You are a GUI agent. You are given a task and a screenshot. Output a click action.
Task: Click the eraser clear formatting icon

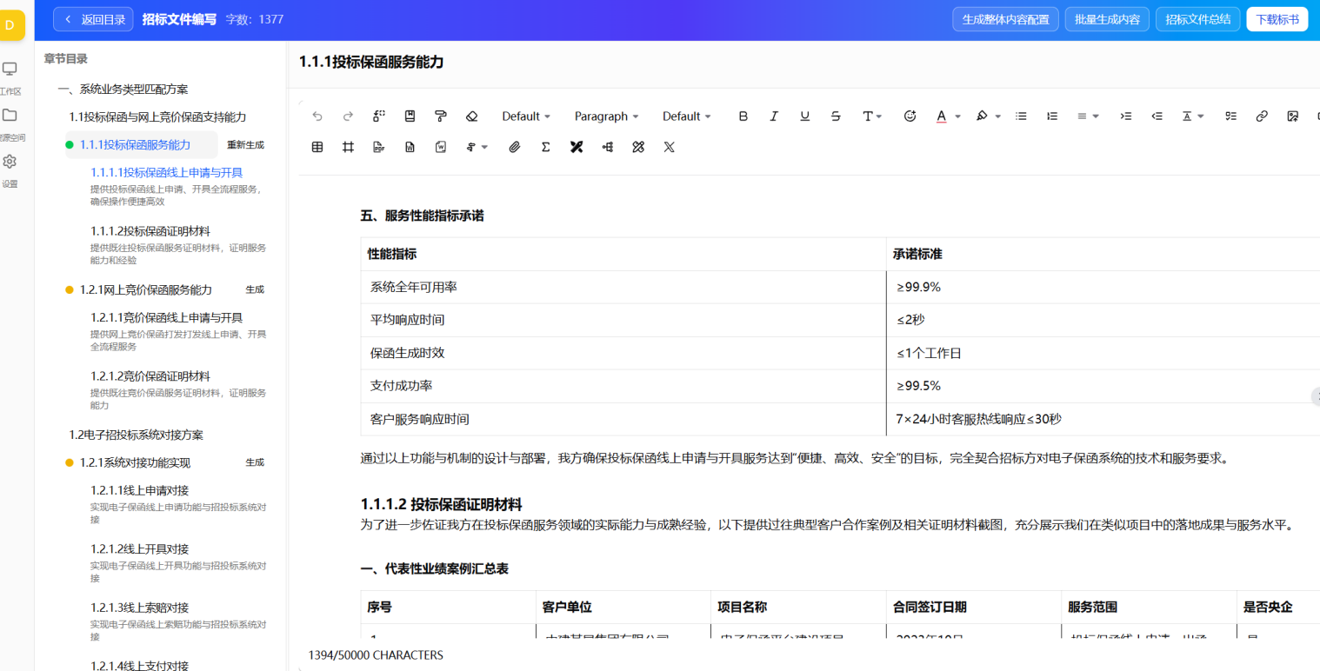click(472, 116)
